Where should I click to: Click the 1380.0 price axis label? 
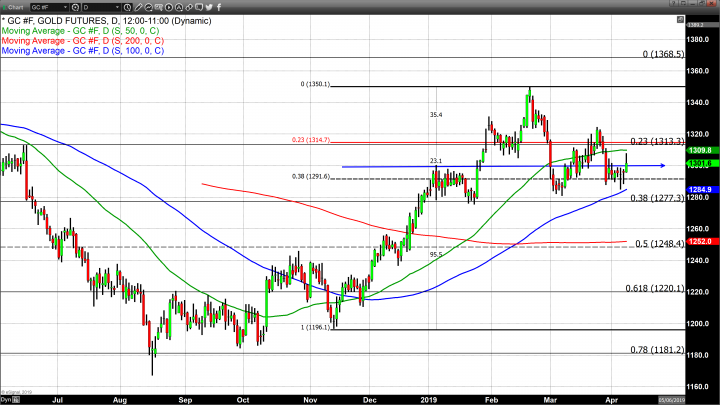698,39
